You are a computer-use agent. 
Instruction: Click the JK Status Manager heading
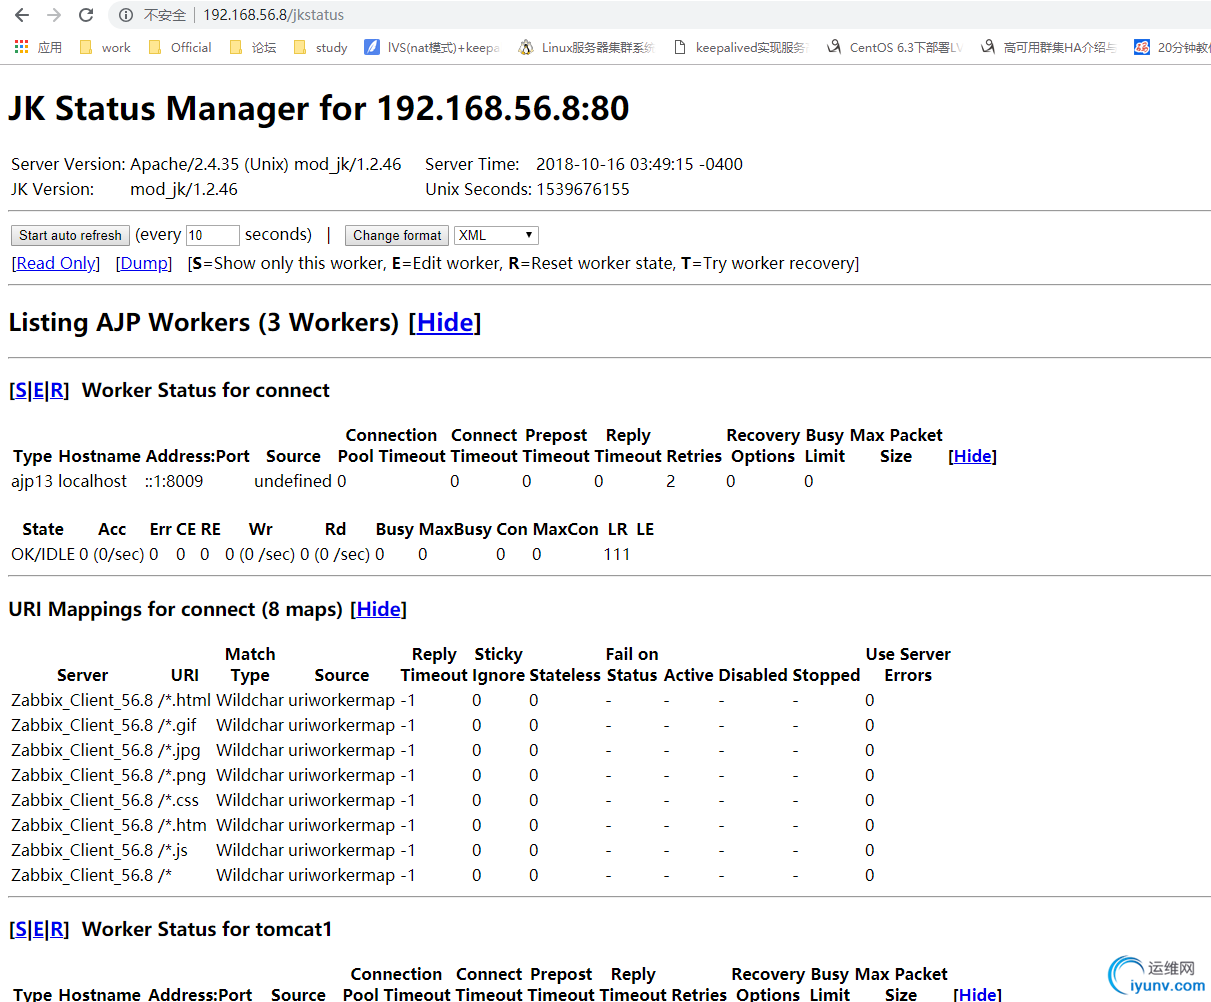point(319,108)
